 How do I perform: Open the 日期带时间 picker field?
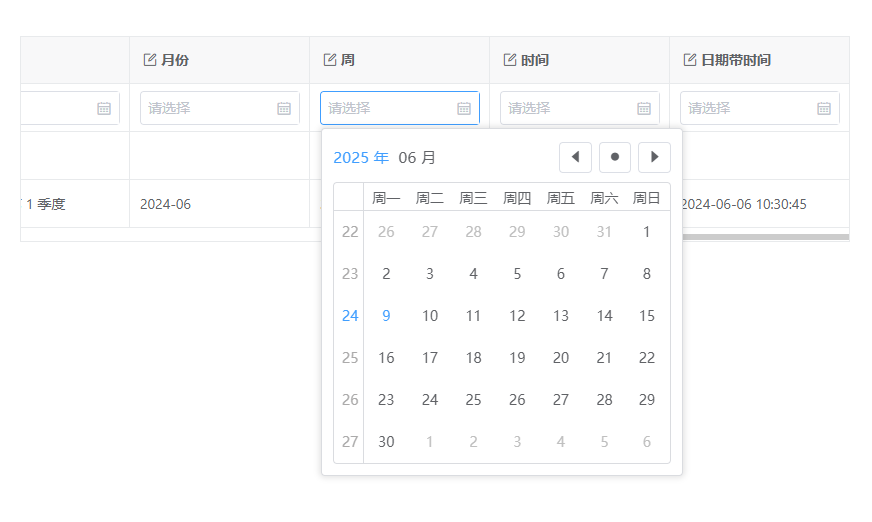click(760, 108)
